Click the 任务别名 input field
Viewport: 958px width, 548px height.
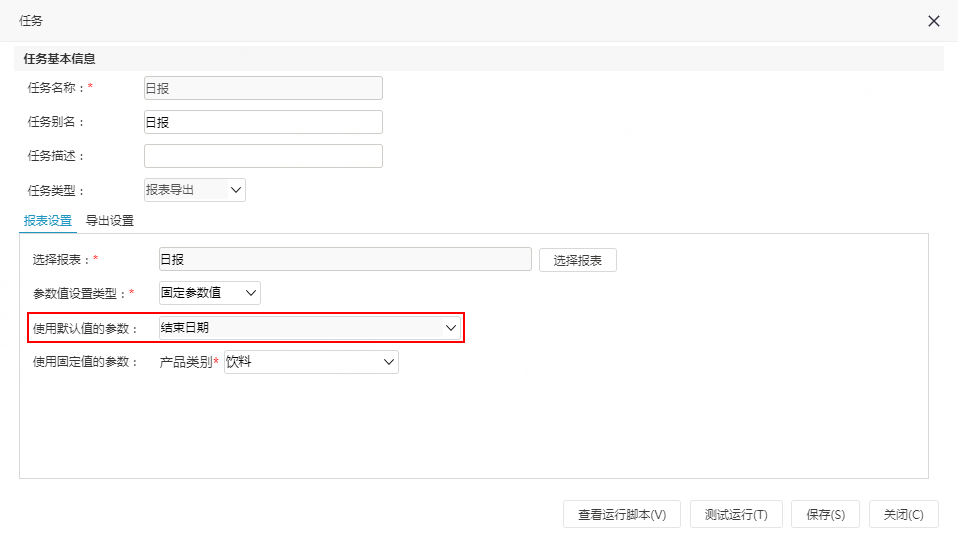pos(263,122)
